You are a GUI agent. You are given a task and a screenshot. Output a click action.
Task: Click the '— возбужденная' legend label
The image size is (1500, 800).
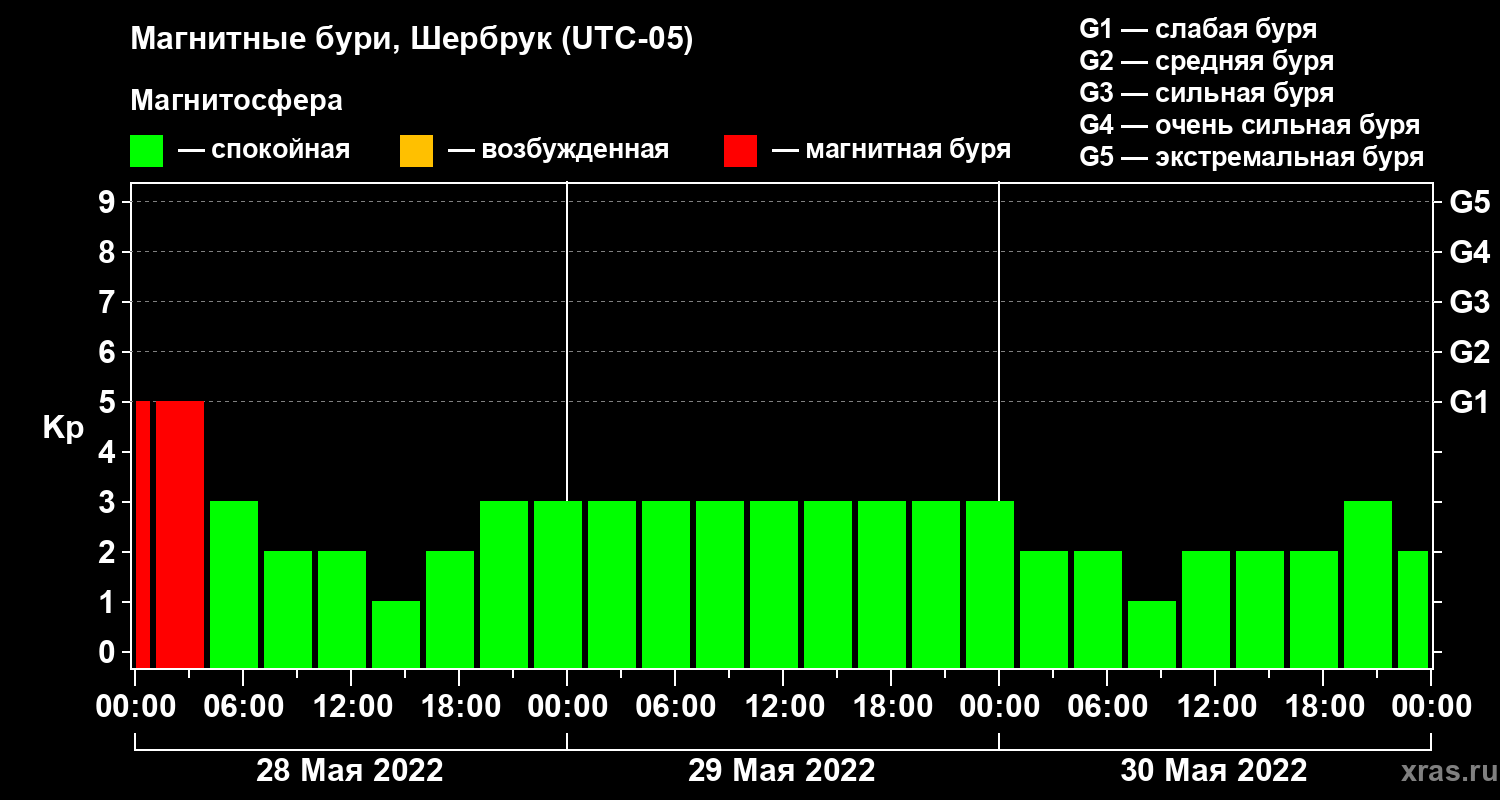tap(558, 151)
